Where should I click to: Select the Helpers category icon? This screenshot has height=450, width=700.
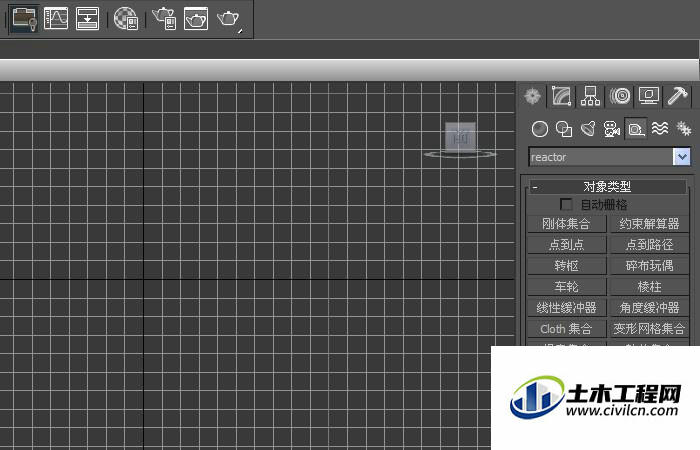pos(636,129)
